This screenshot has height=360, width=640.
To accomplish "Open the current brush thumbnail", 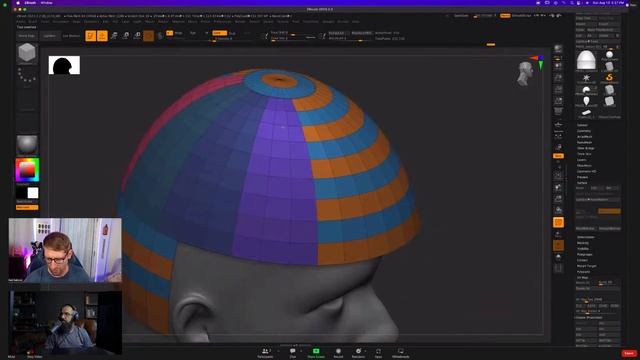I will (x=27, y=53).
